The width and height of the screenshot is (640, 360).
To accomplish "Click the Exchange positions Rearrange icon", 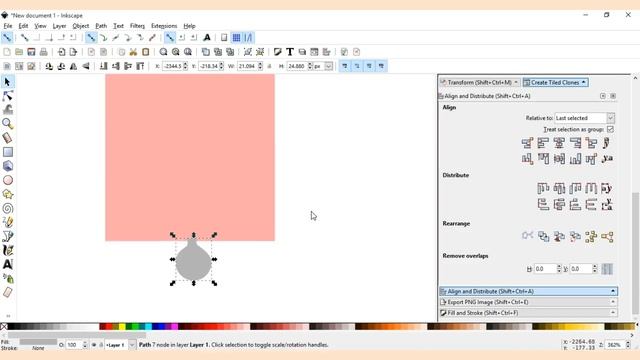I will pyautogui.click(x=543, y=237).
